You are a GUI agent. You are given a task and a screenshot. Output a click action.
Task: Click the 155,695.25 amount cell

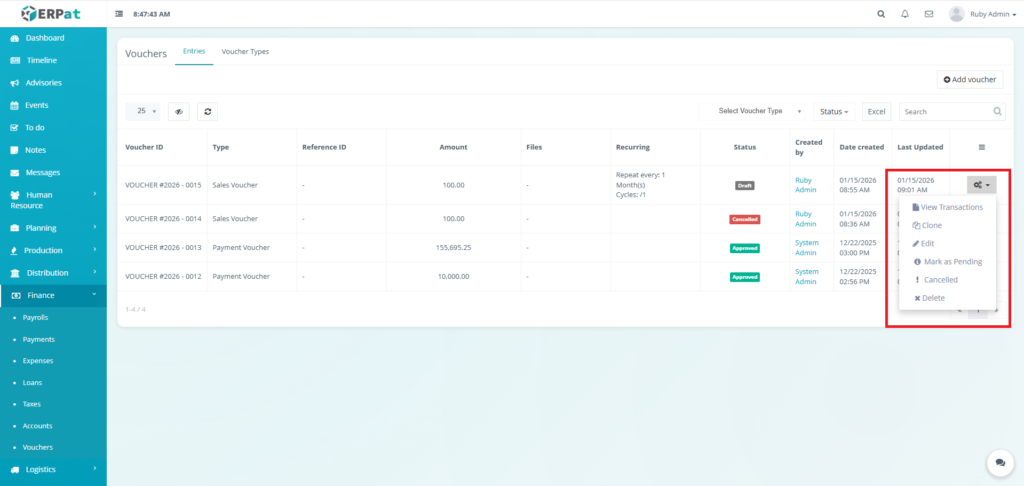tap(453, 248)
